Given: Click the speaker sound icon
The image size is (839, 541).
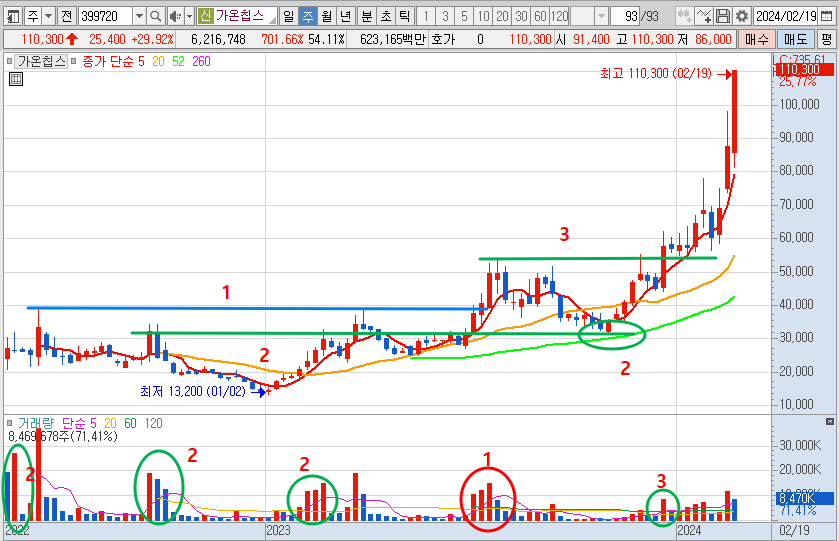Looking at the screenshot, I should [175, 17].
